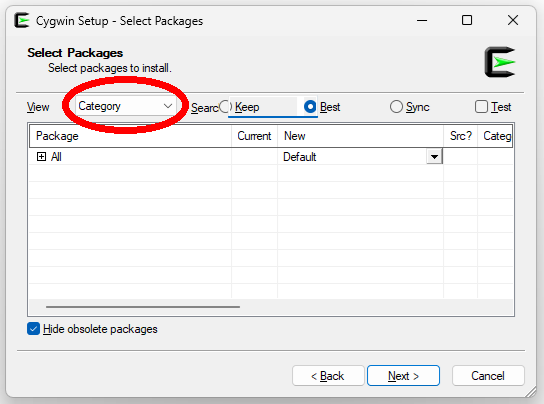Screen dimensions: 544x404
Task: Proceed with the Next button
Action: pos(403,376)
